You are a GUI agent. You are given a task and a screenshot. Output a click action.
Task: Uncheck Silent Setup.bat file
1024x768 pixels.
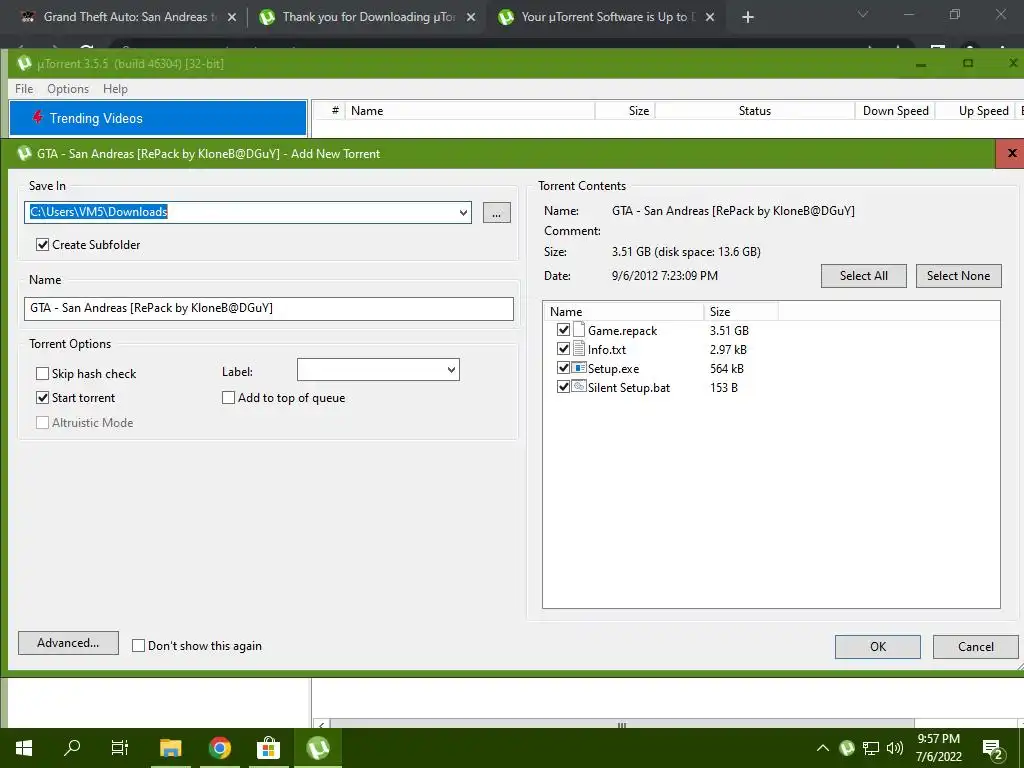(563, 387)
